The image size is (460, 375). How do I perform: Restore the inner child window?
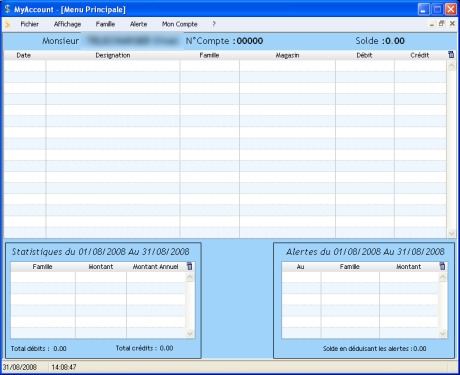coord(442,24)
